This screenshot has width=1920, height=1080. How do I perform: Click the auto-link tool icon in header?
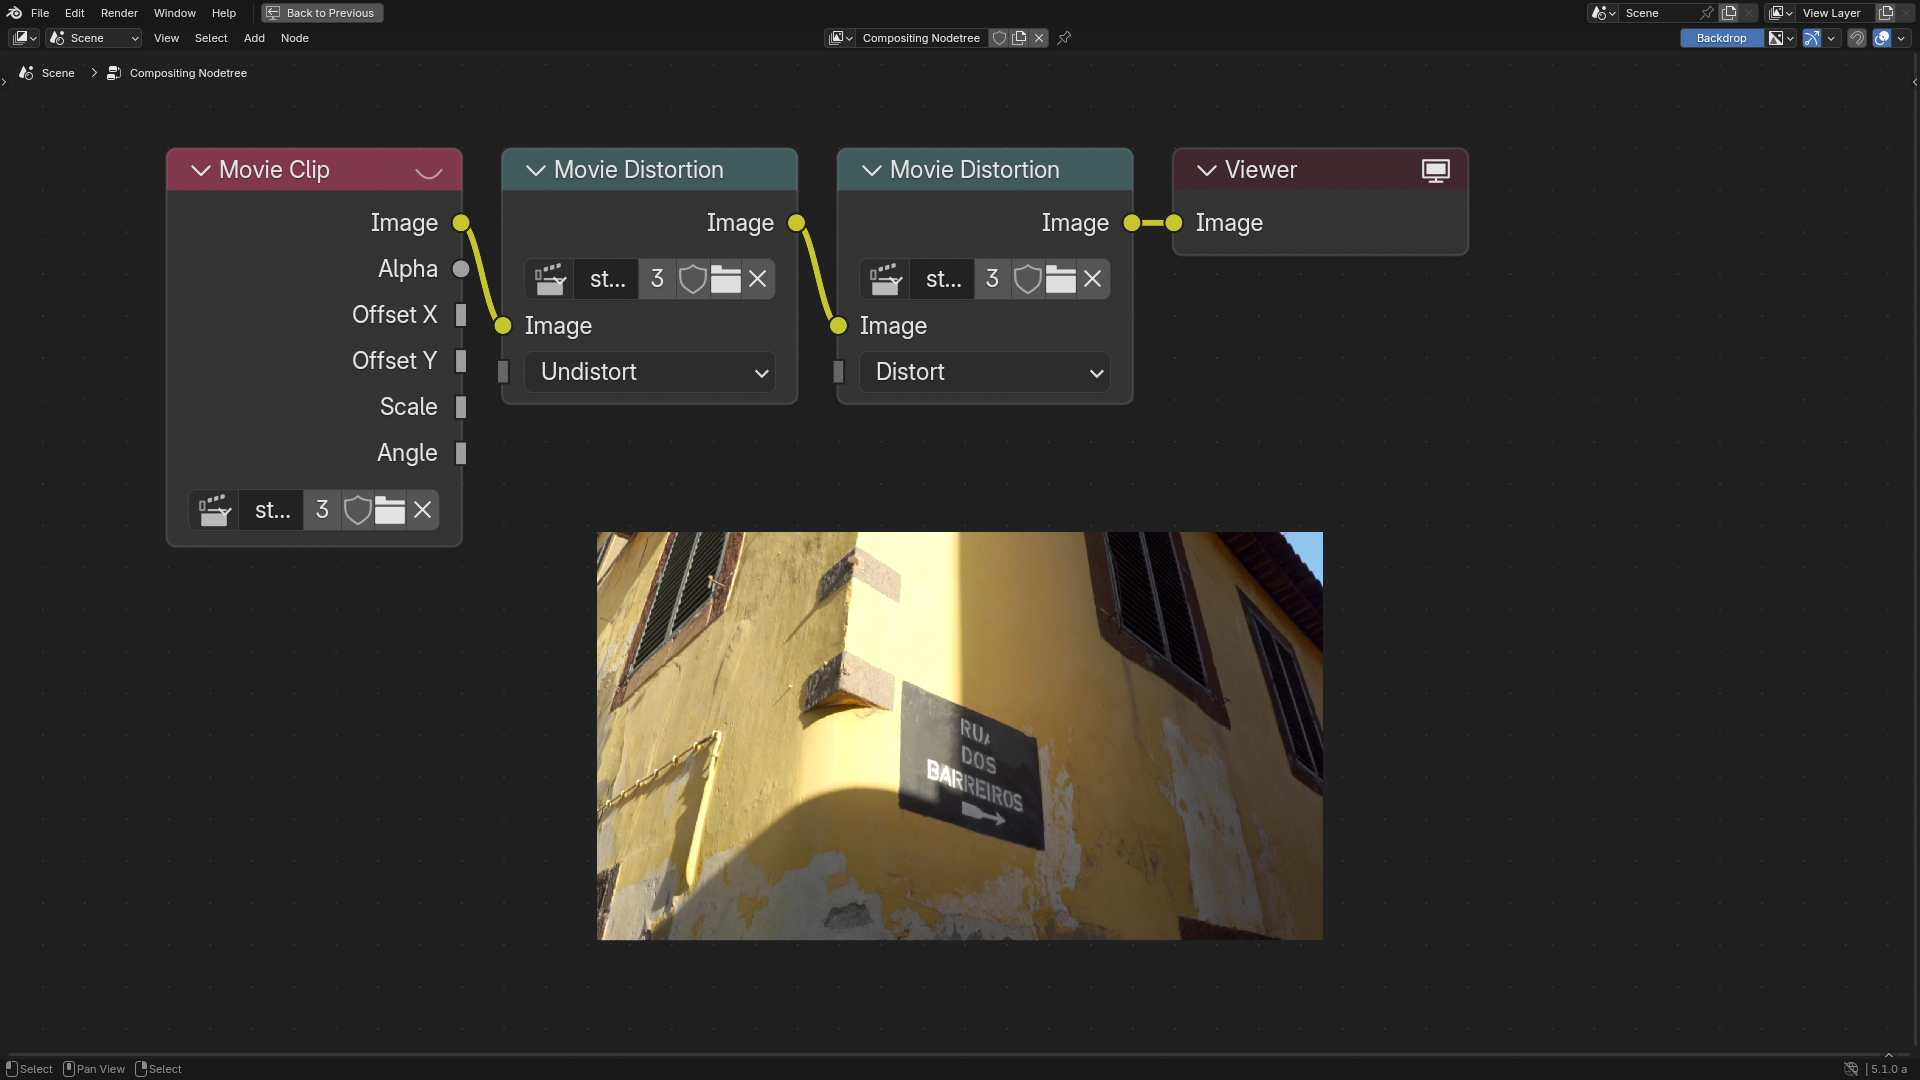click(1811, 38)
